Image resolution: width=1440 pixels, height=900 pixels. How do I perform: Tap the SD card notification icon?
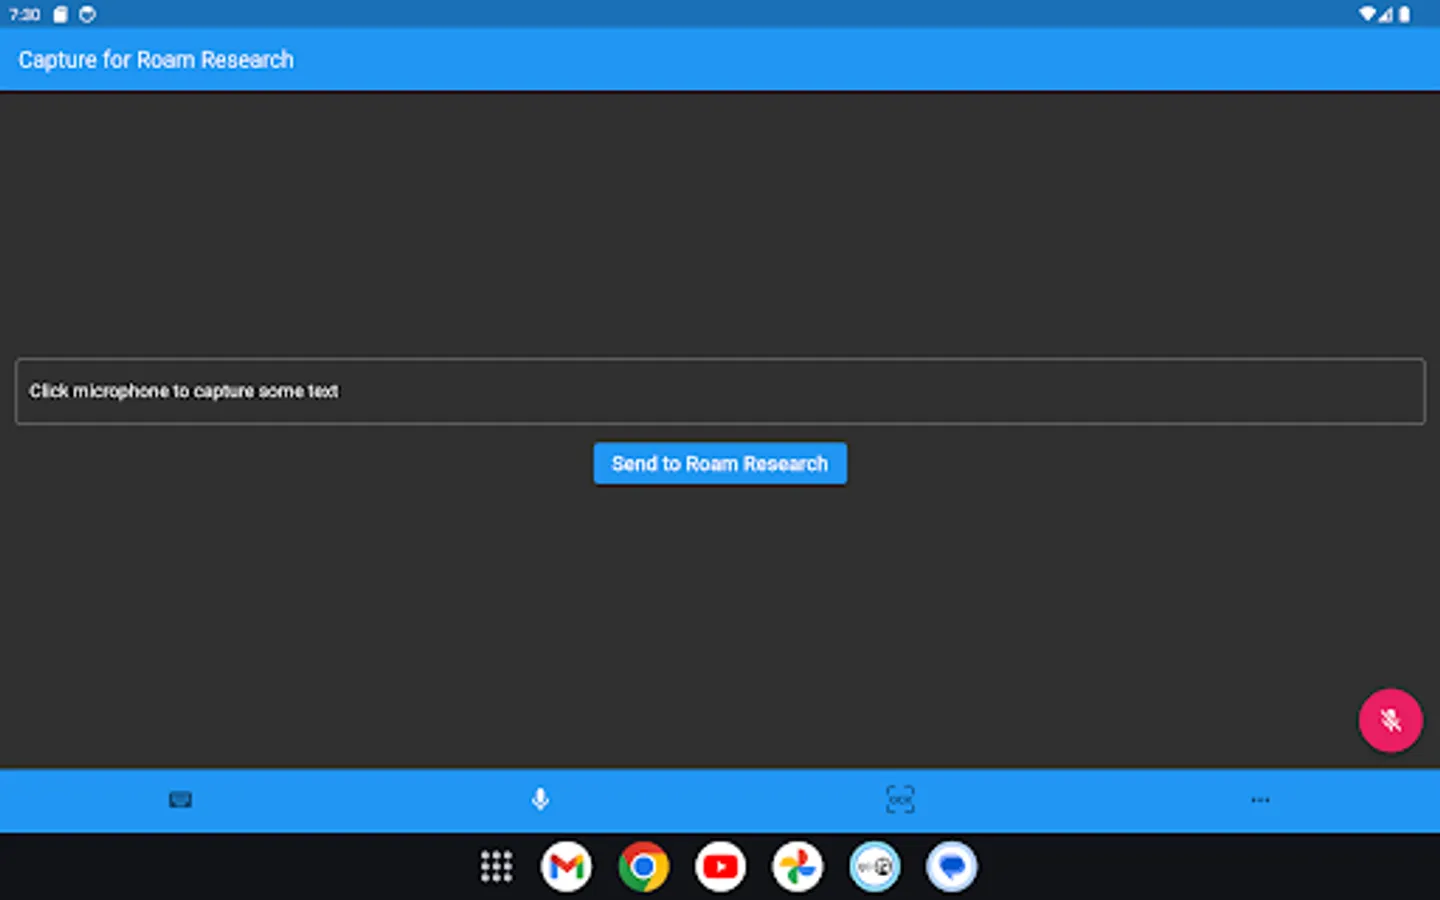point(60,14)
